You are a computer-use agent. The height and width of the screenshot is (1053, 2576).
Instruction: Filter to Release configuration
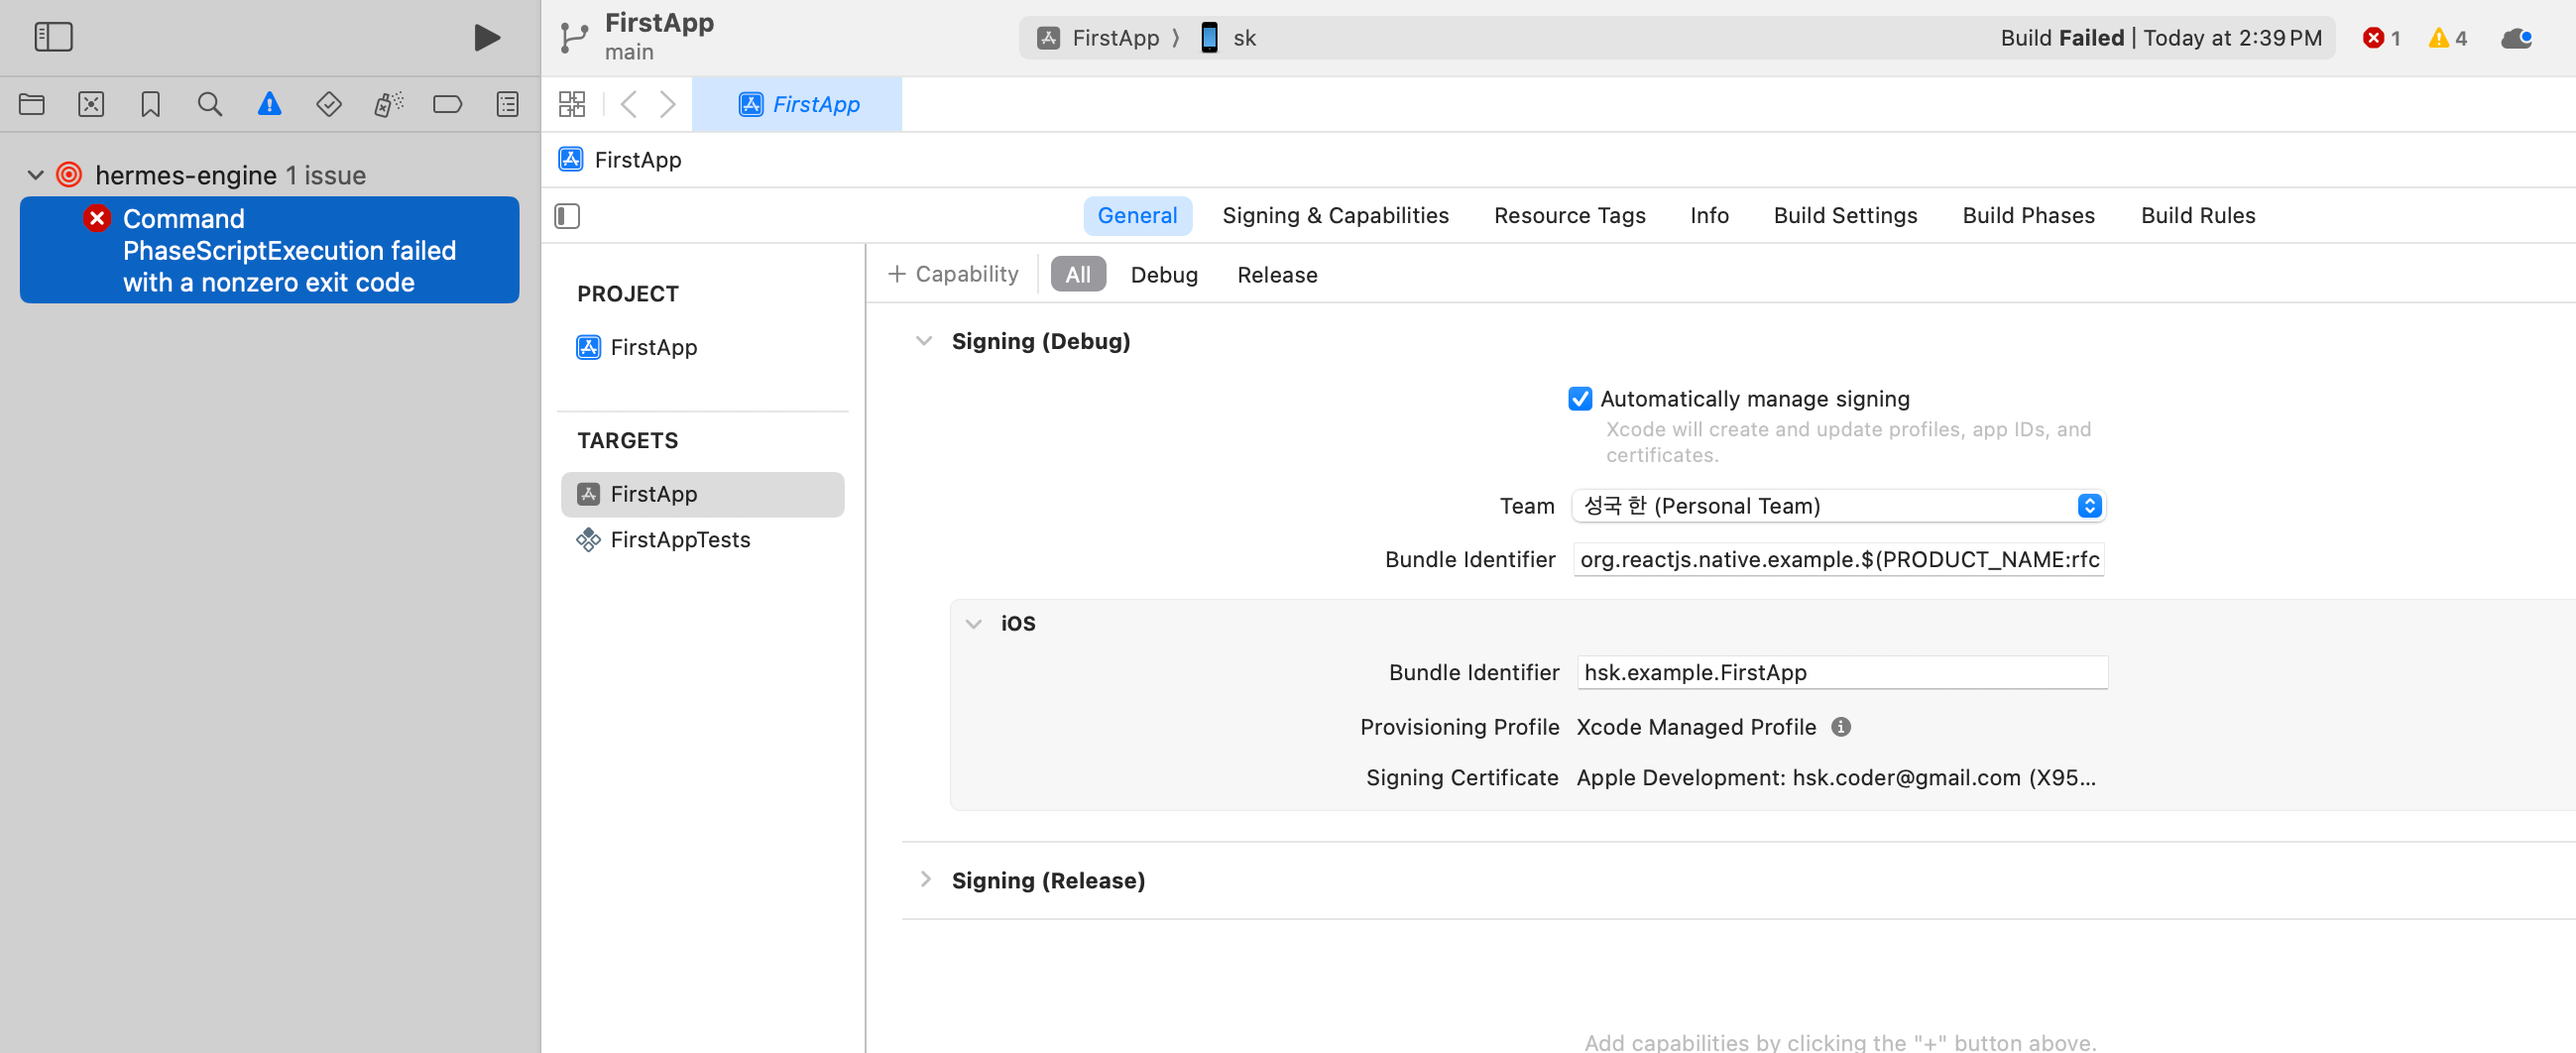pyautogui.click(x=1277, y=275)
